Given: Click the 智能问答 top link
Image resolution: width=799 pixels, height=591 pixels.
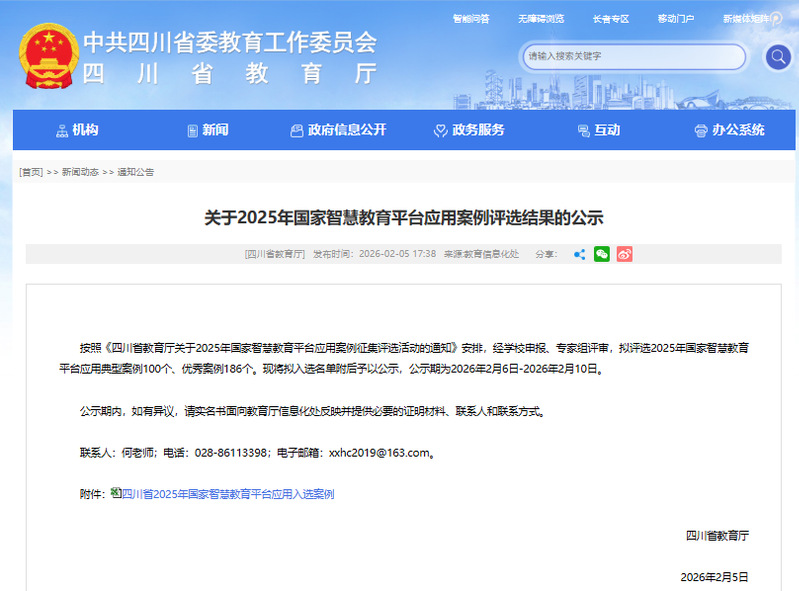Looking at the screenshot, I should click(x=471, y=19).
